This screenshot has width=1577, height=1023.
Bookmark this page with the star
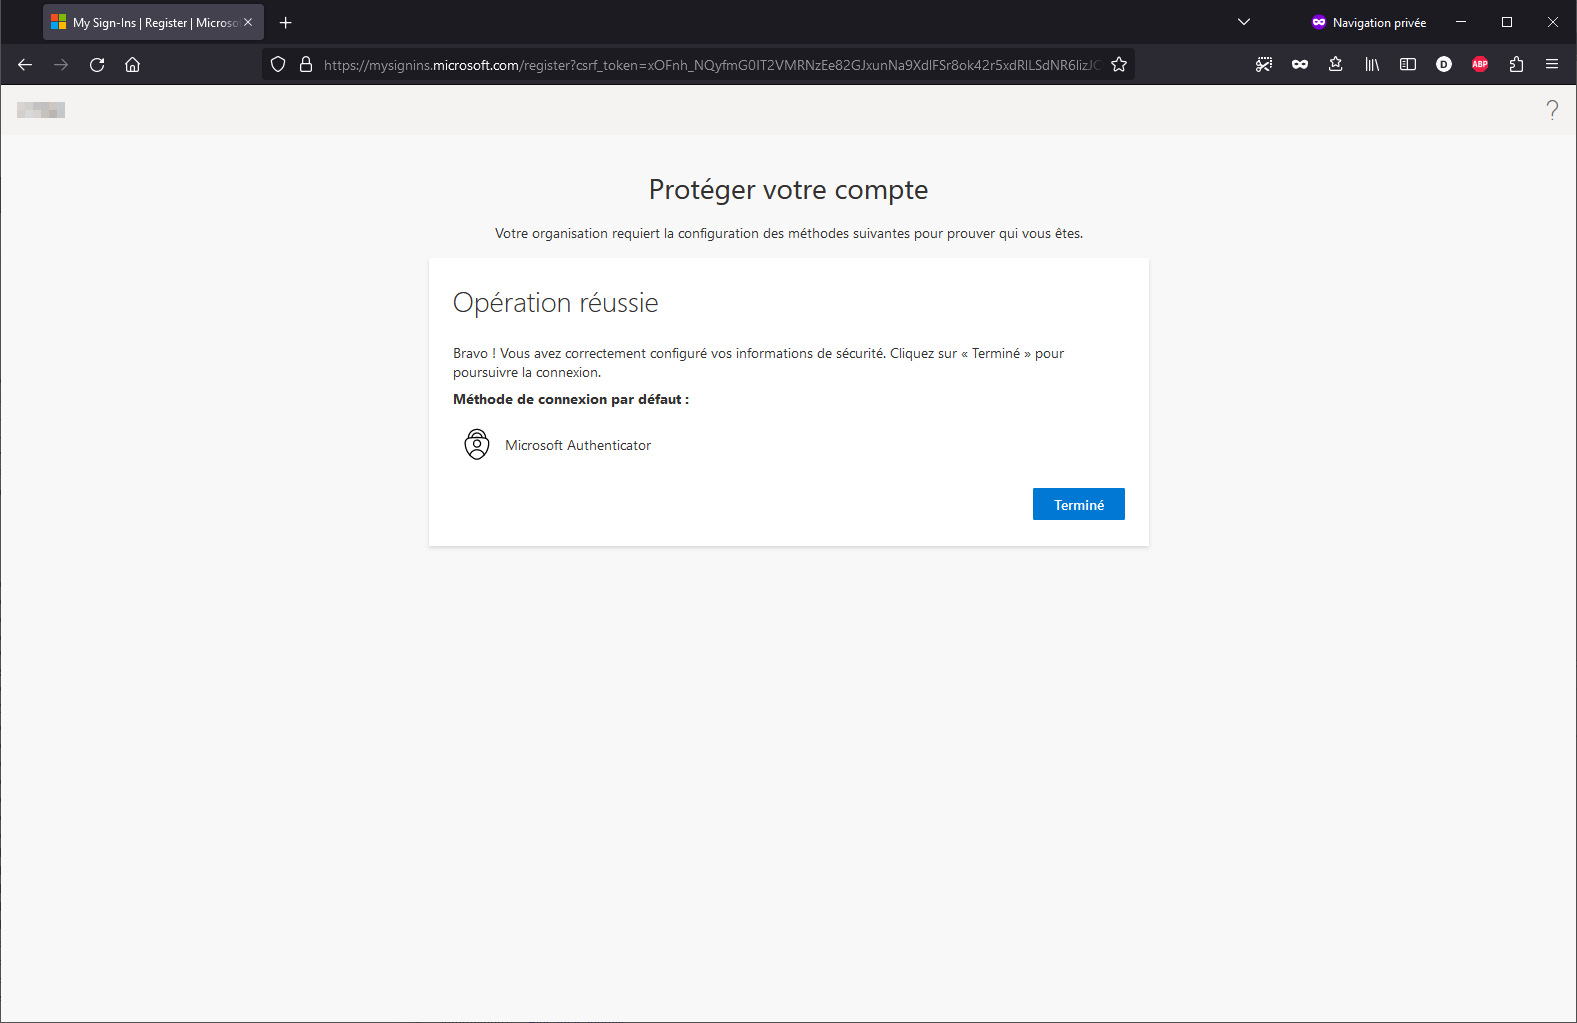(1119, 65)
